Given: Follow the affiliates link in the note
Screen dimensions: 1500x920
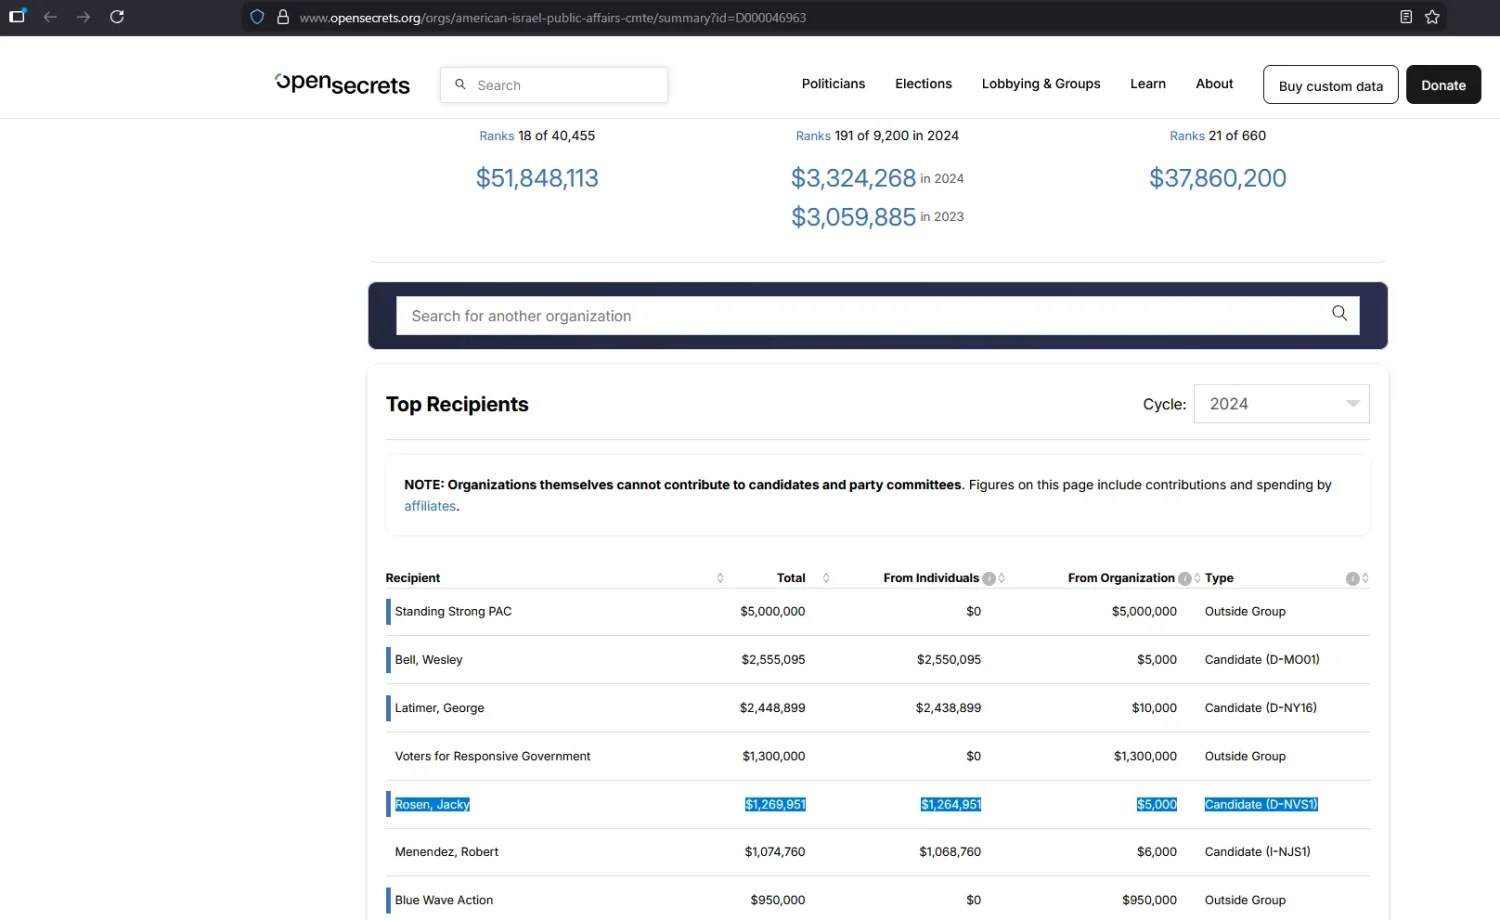Looking at the screenshot, I should coord(430,506).
